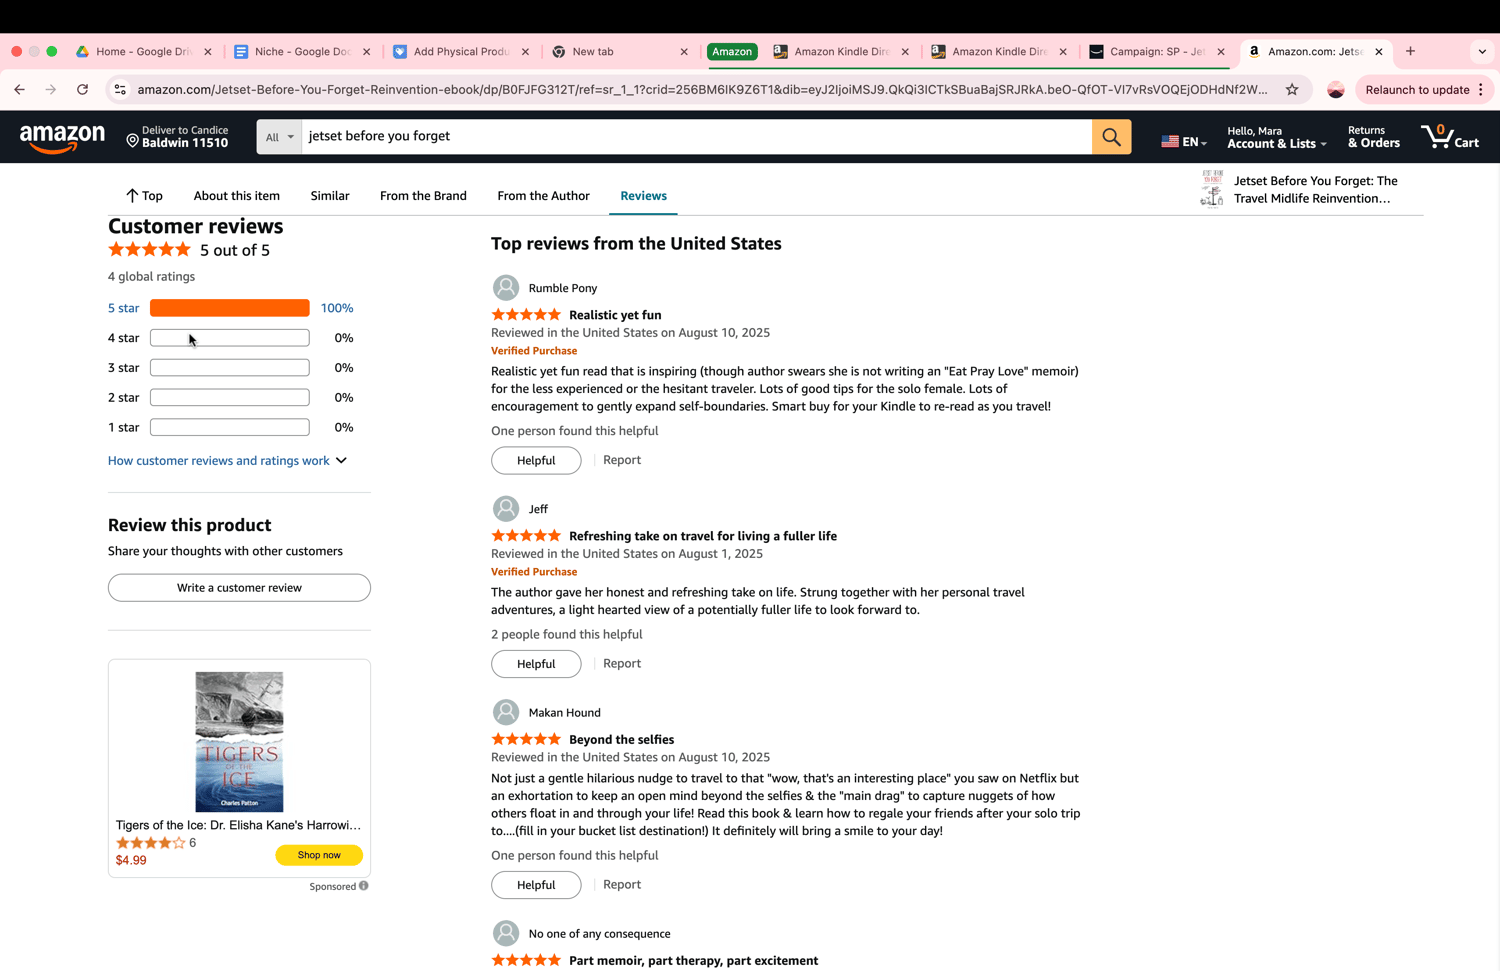This screenshot has height=971, width=1500.
Task: Mark Jeff's review as Helpful
Action: (x=536, y=664)
